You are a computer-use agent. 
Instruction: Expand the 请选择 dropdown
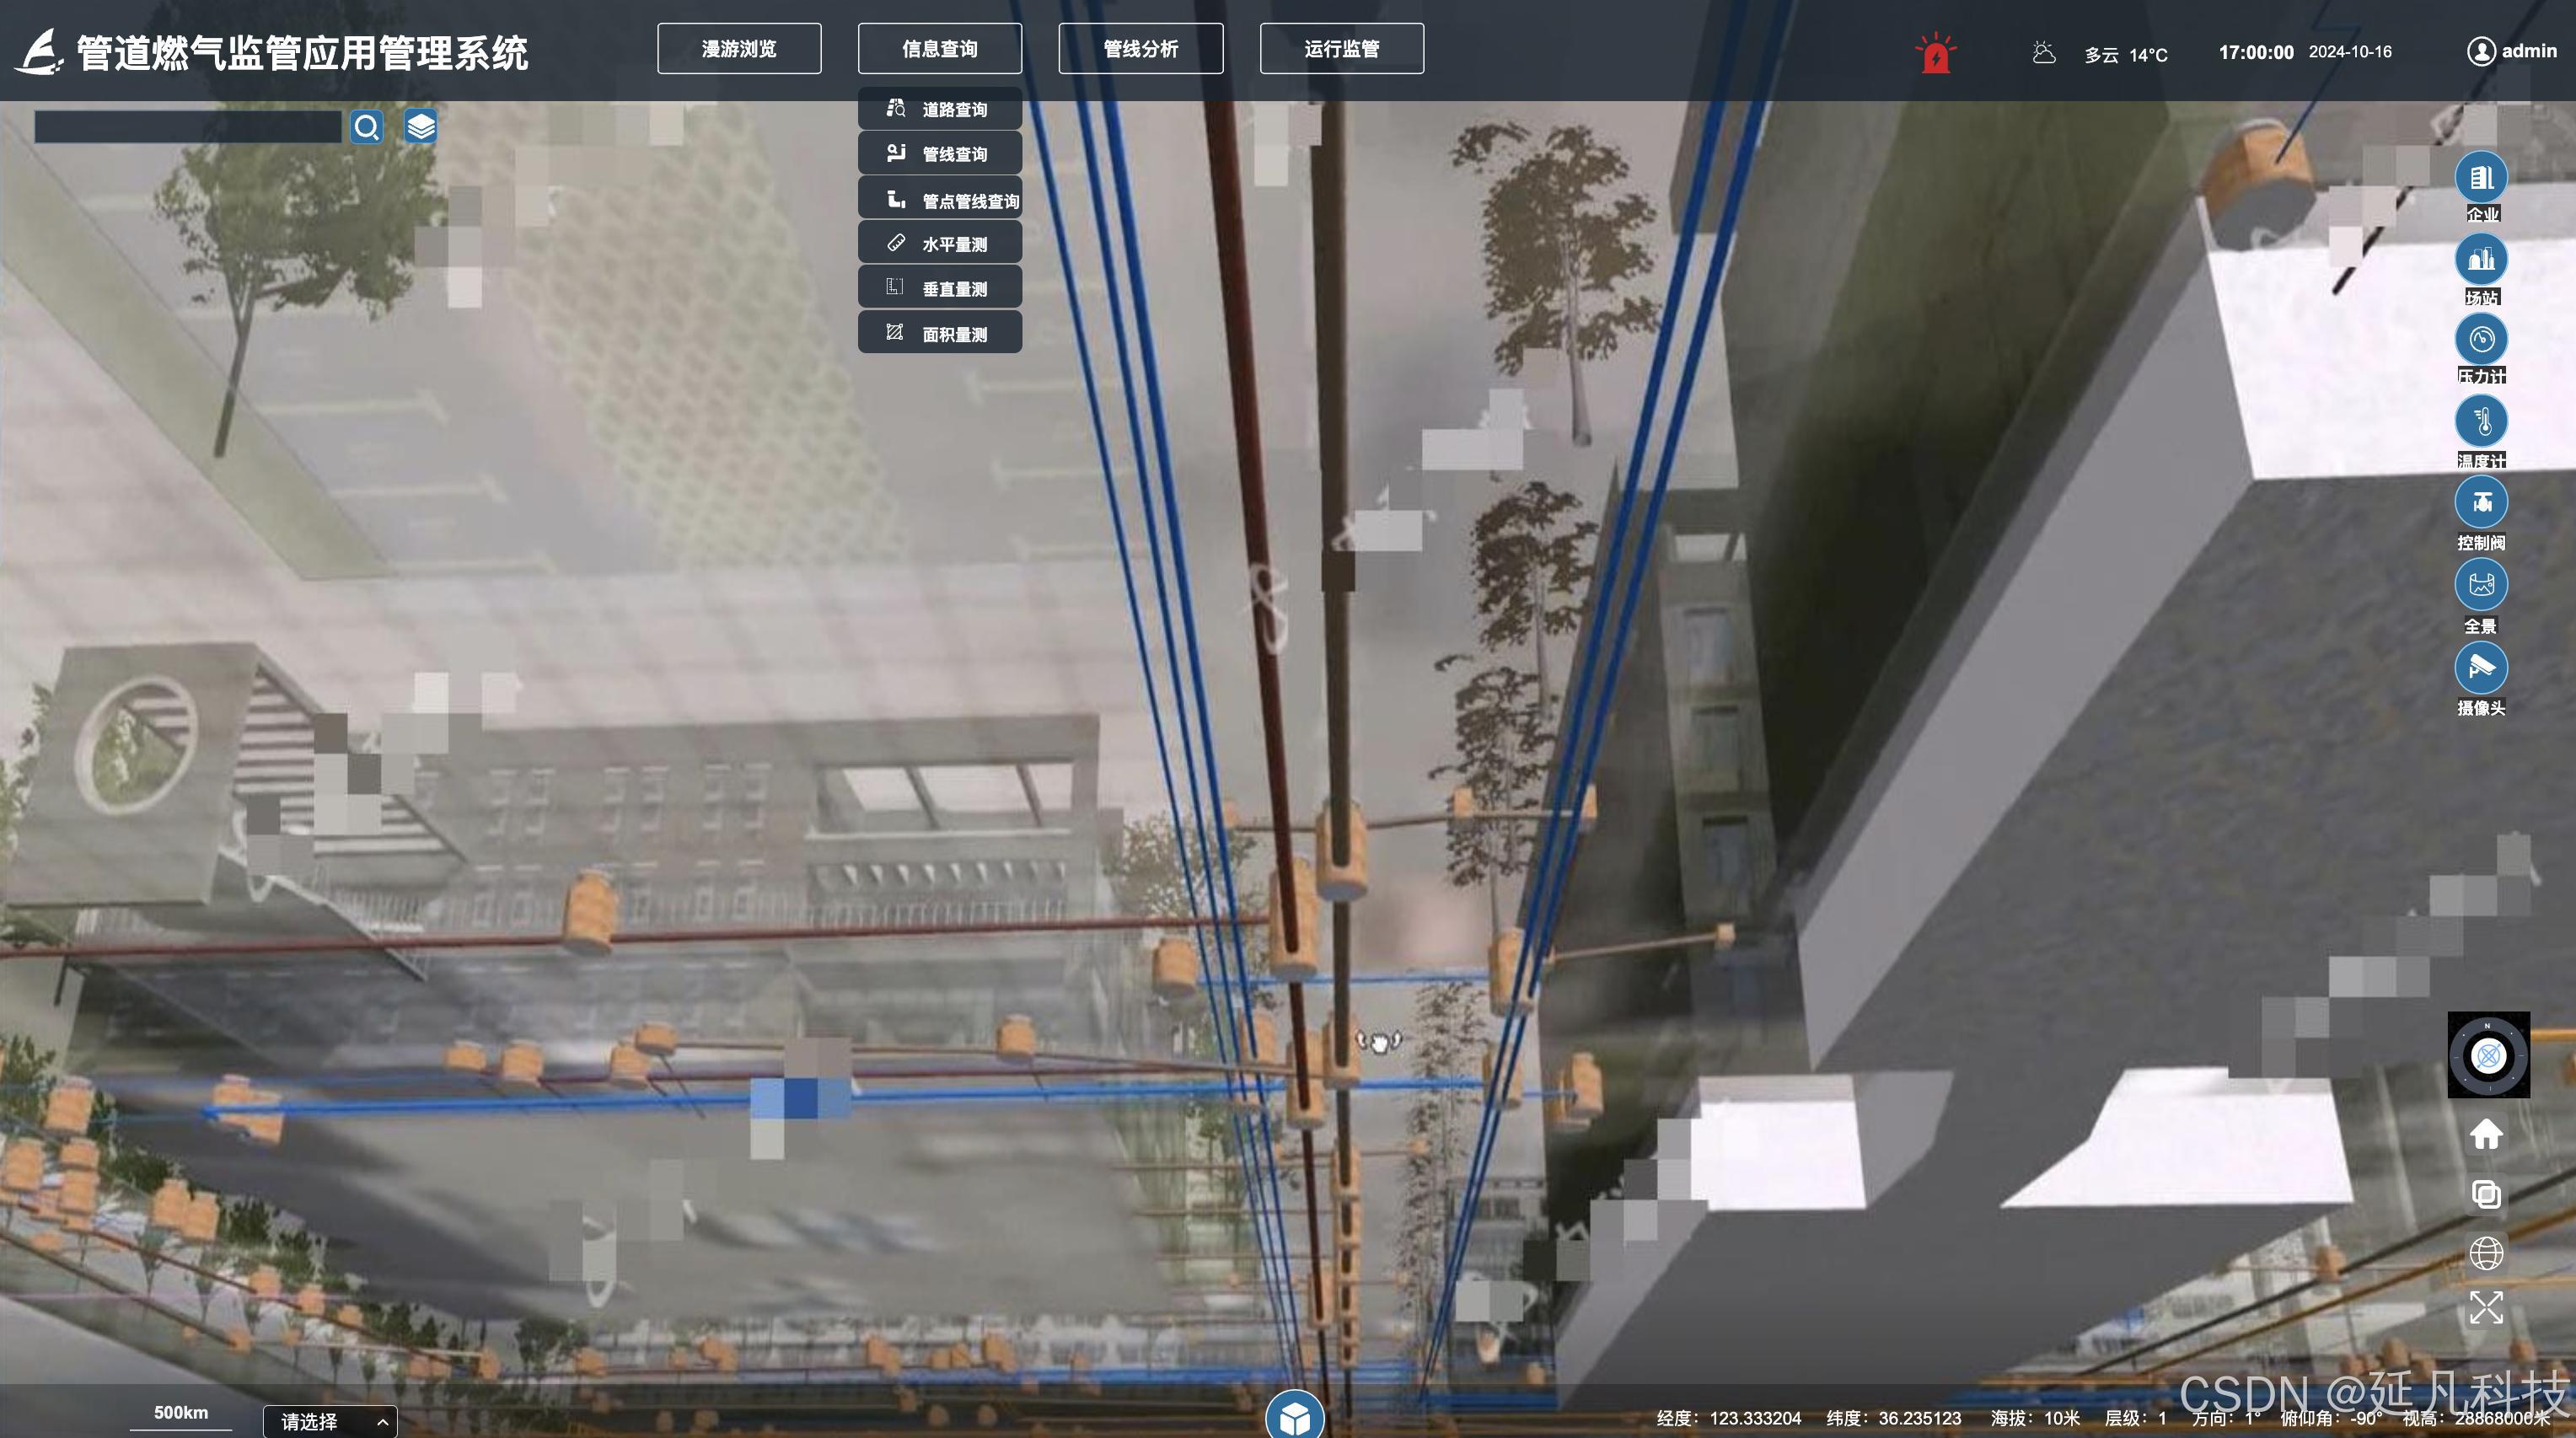pyautogui.click(x=330, y=1421)
